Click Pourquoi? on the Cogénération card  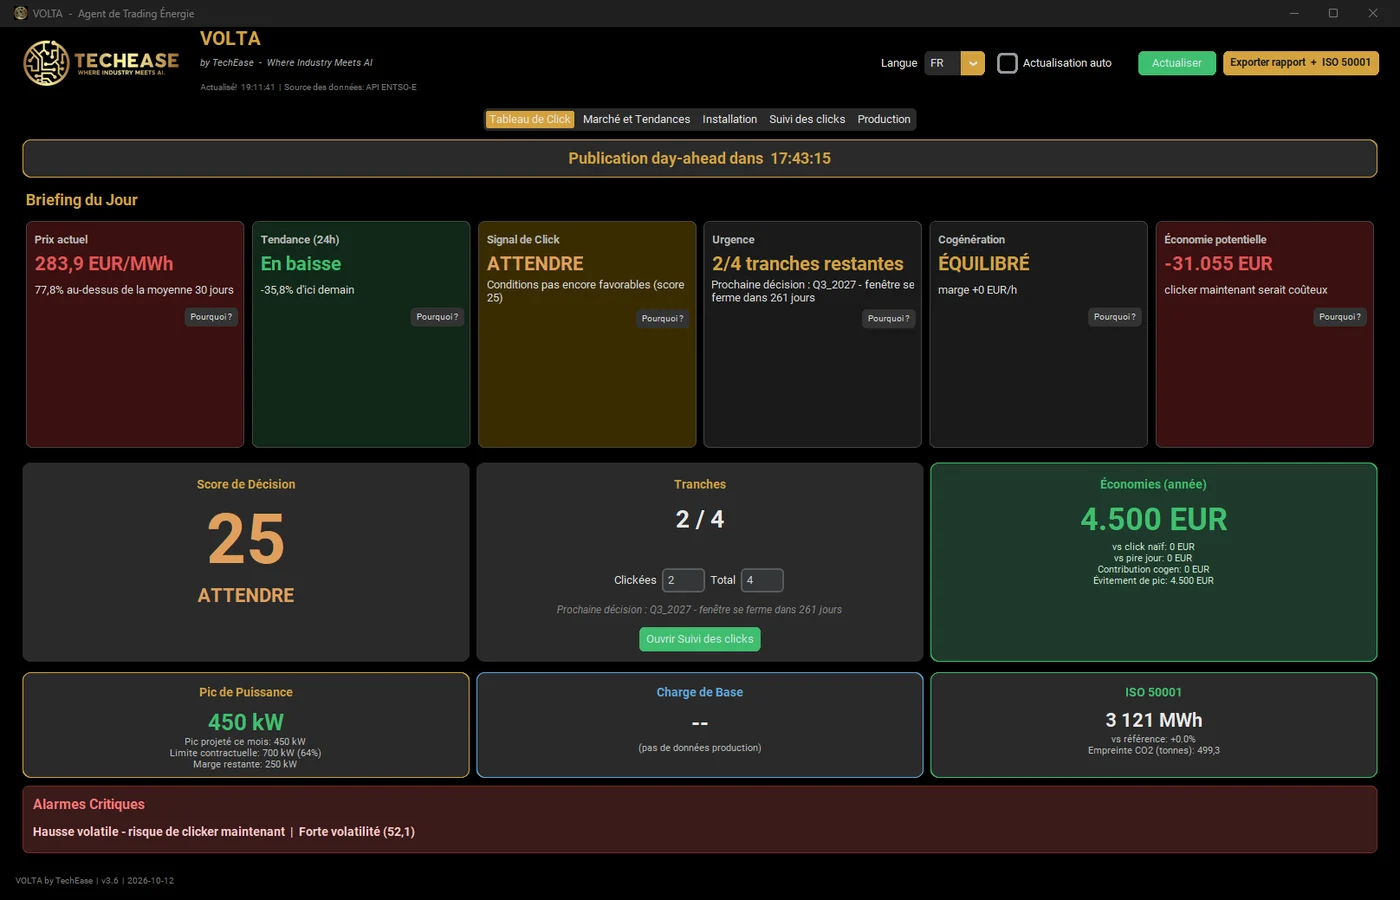point(1114,317)
